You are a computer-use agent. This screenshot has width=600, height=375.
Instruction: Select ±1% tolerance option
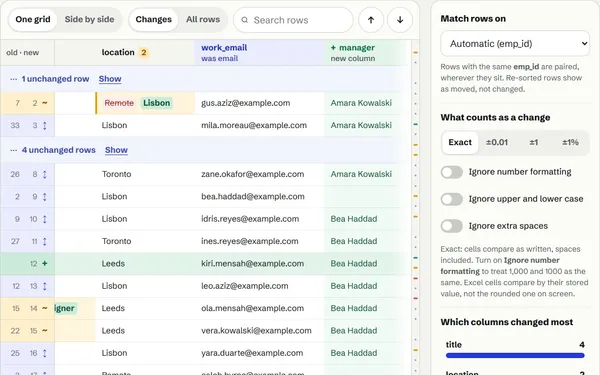click(x=570, y=143)
